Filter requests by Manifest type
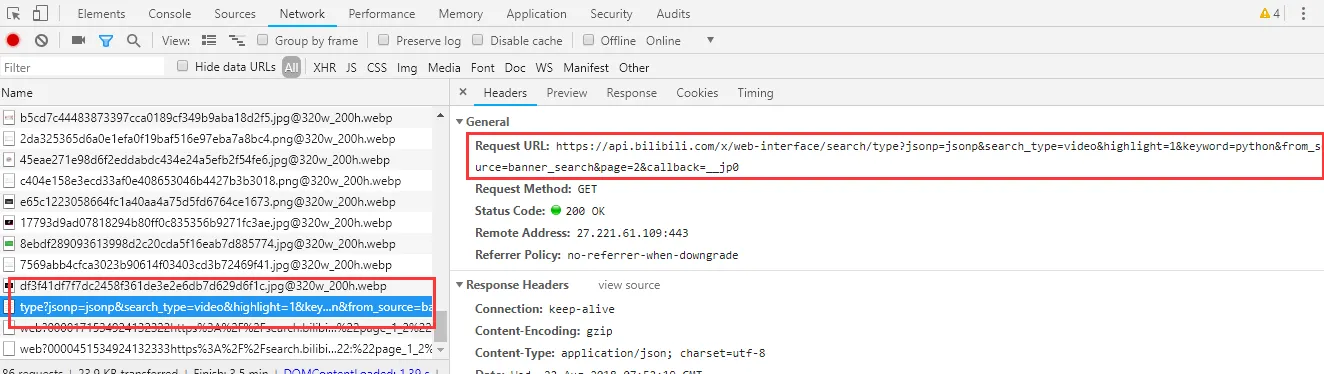Image resolution: width=1324 pixels, height=374 pixels. [x=586, y=67]
